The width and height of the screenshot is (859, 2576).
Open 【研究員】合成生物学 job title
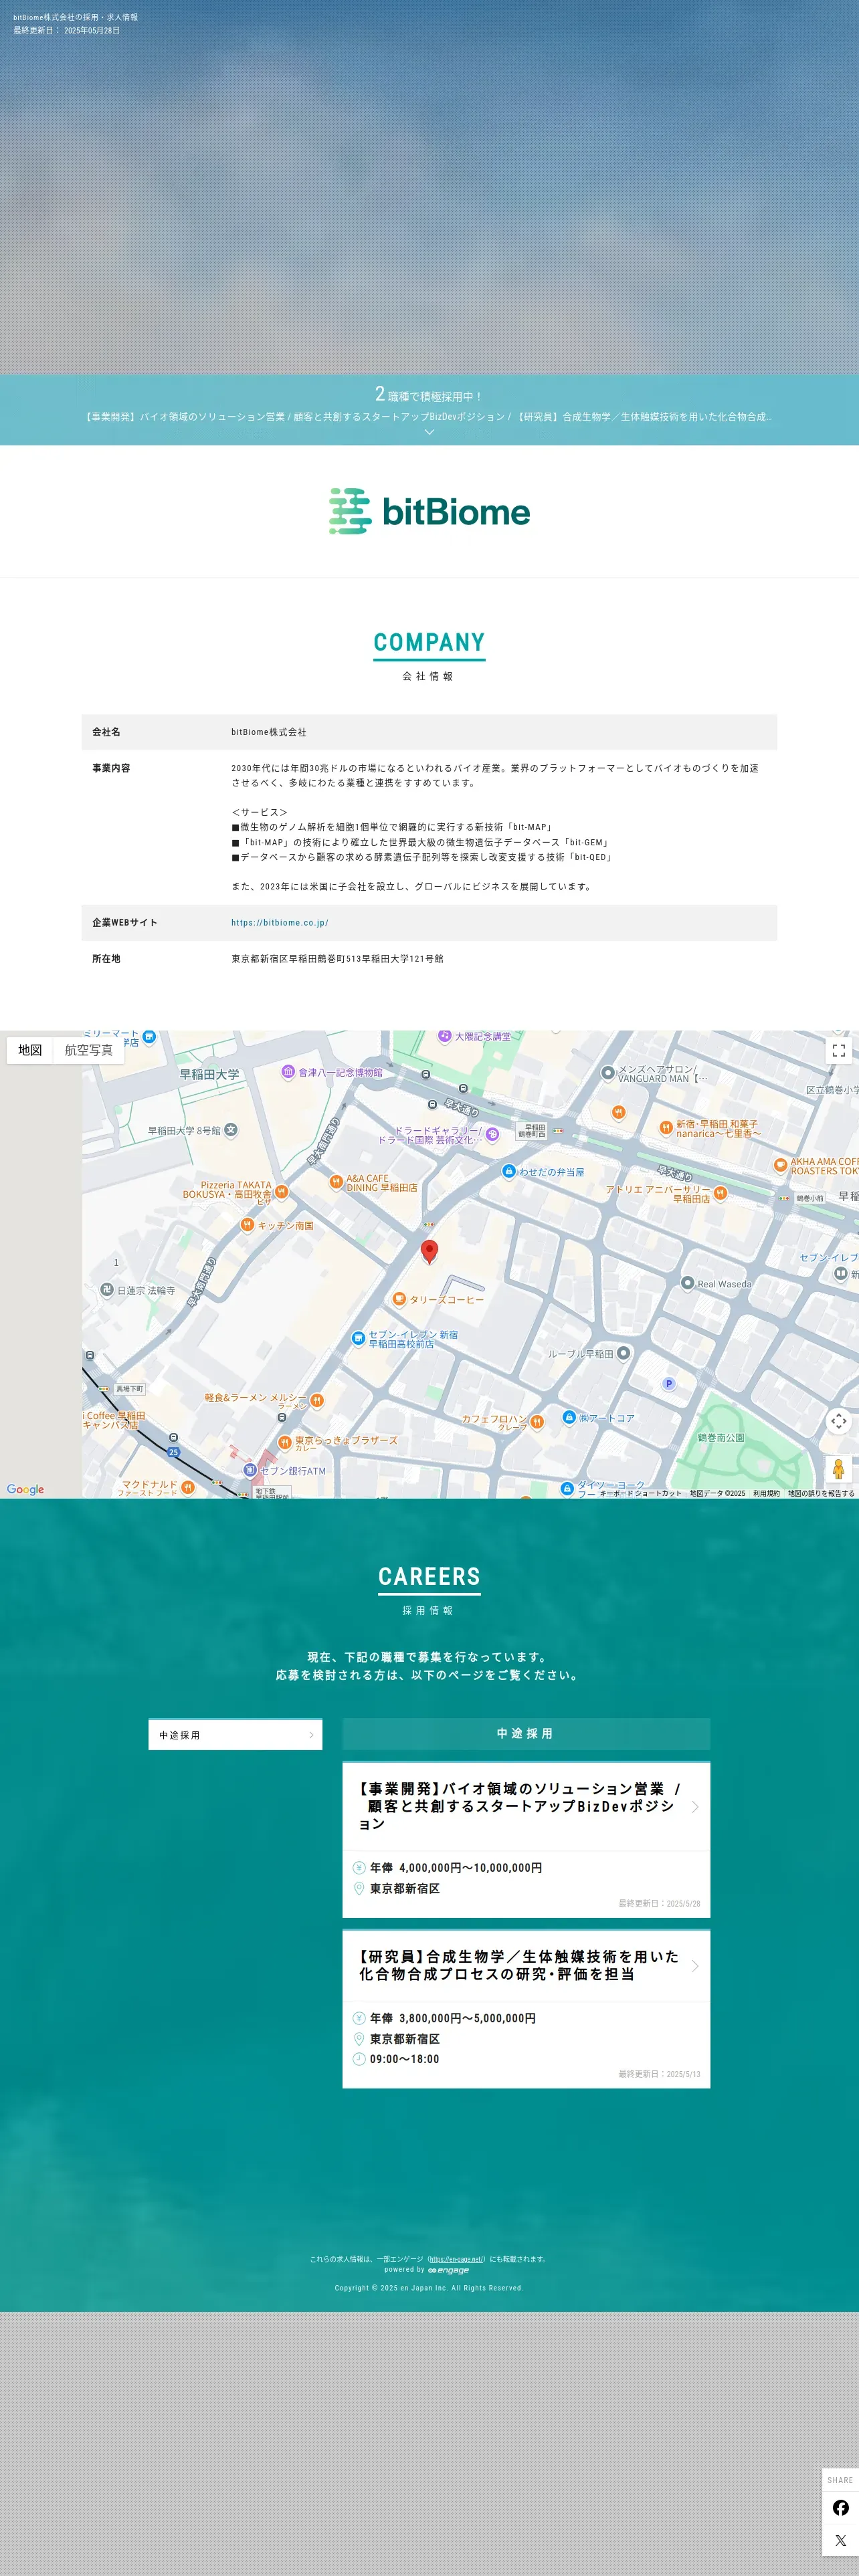point(519,1965)
